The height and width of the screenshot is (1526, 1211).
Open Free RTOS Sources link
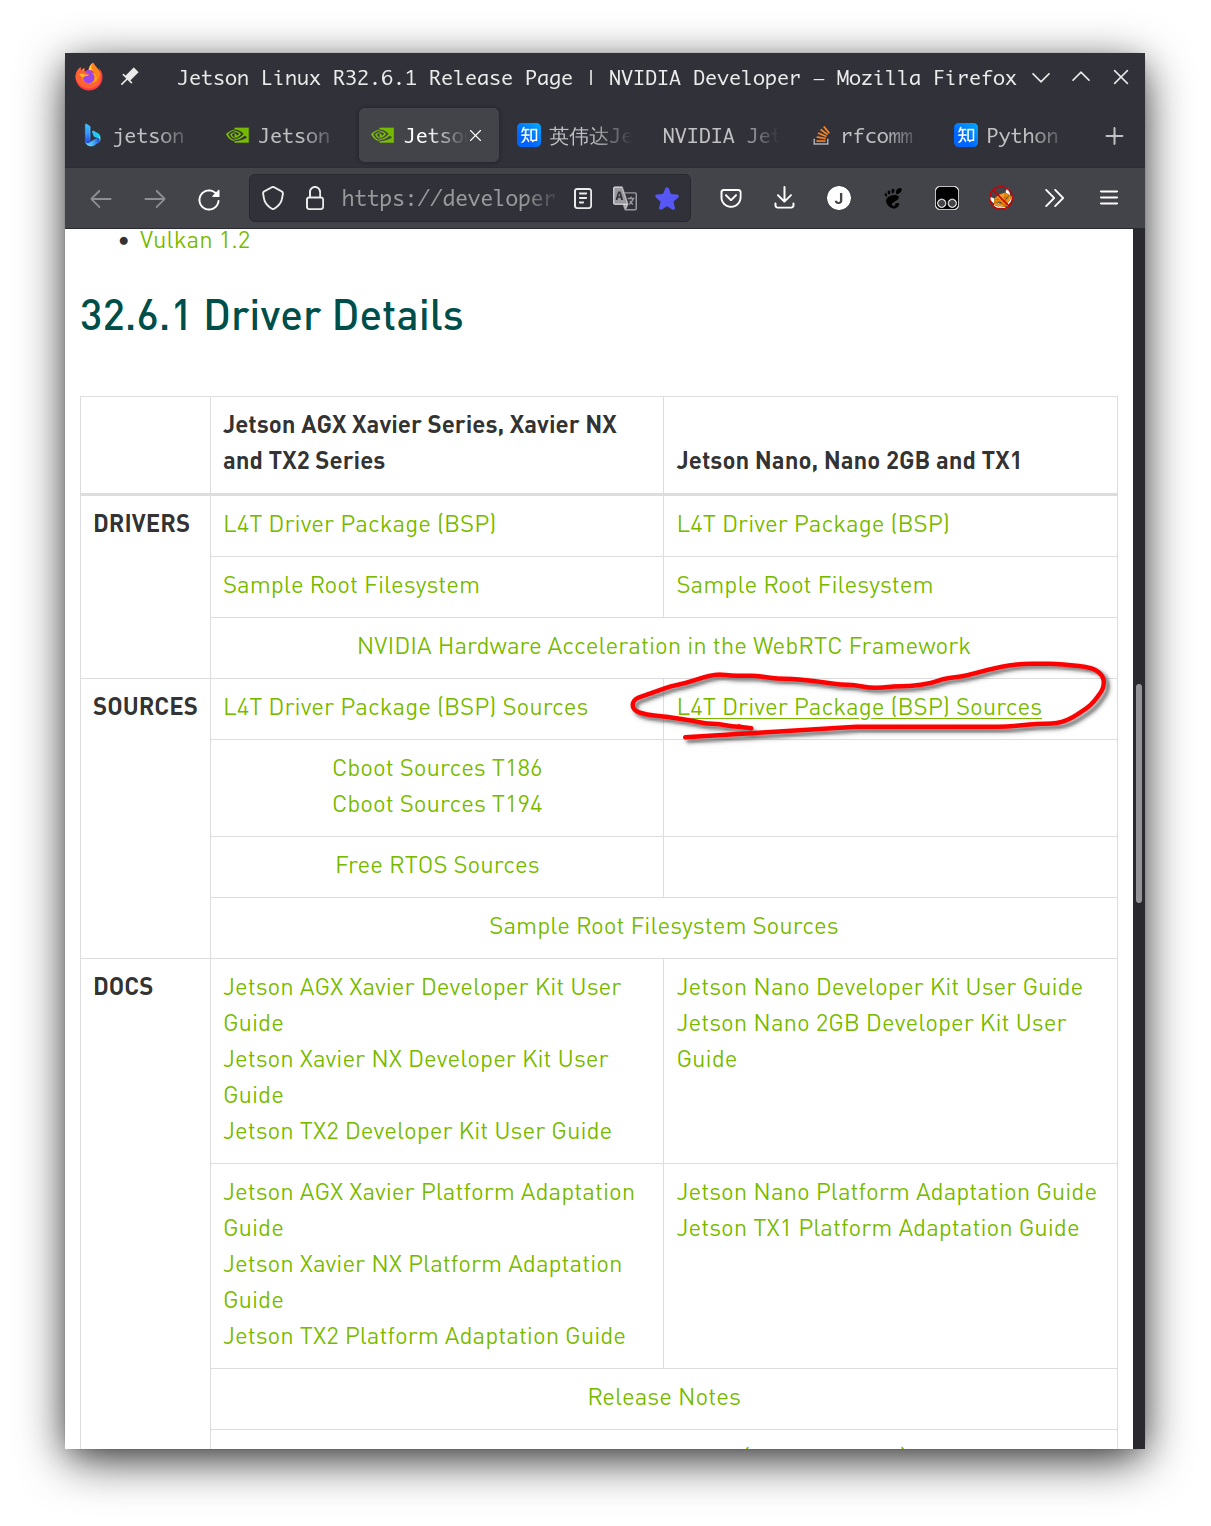(x=437, y=866)
